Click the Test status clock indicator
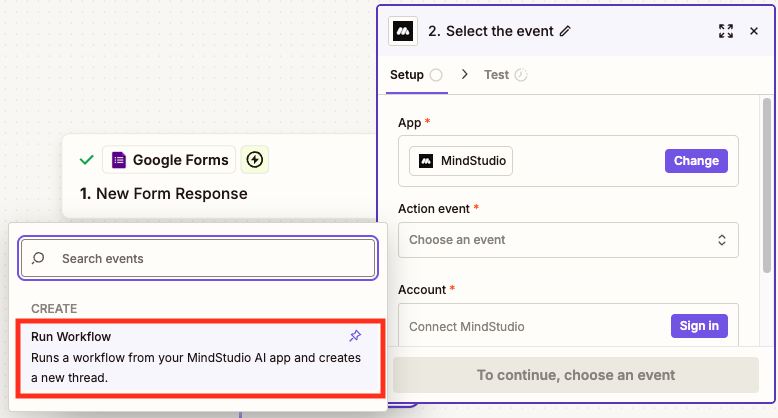This screenshot has width=778, height=418. pos(521,75)
